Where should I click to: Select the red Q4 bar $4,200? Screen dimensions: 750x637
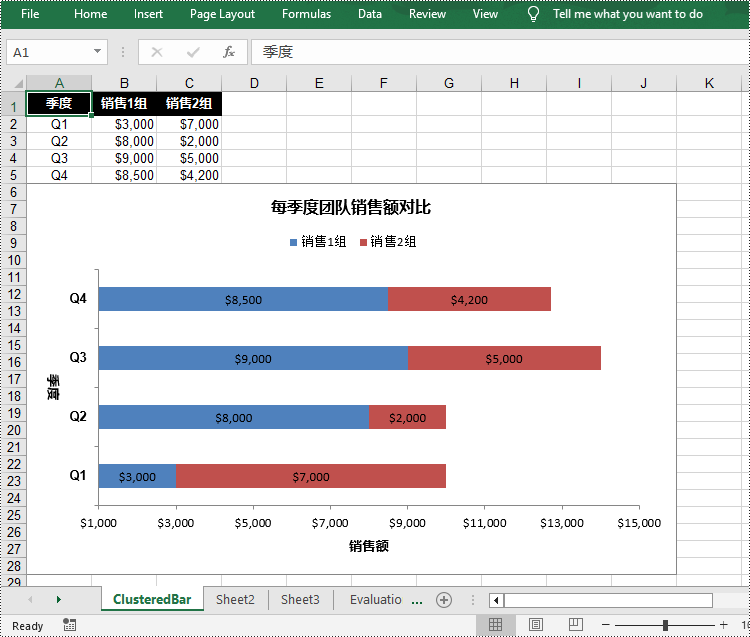[469, 299]
